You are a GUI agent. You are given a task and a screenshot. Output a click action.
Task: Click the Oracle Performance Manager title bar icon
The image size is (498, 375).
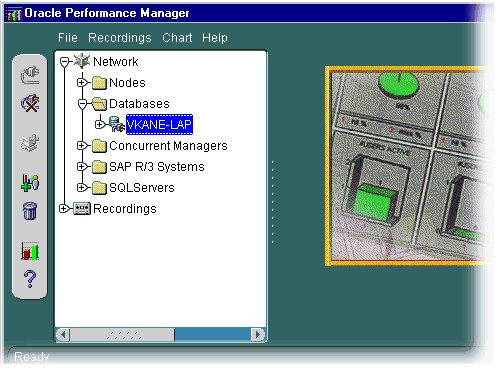point(14,14)
